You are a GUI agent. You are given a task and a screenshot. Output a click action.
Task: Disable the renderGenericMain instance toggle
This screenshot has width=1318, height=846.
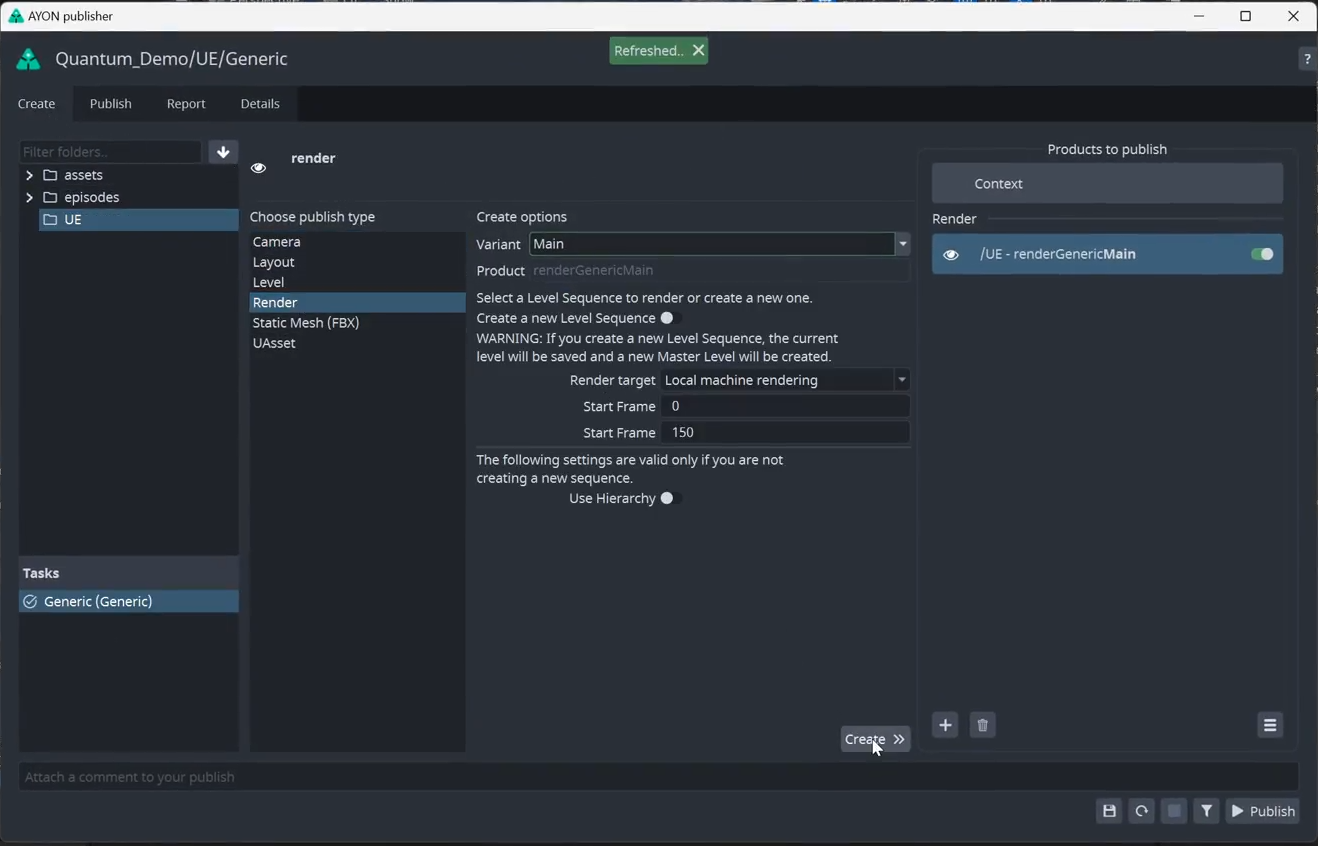pyautogui.click(x=1262, y=254)
